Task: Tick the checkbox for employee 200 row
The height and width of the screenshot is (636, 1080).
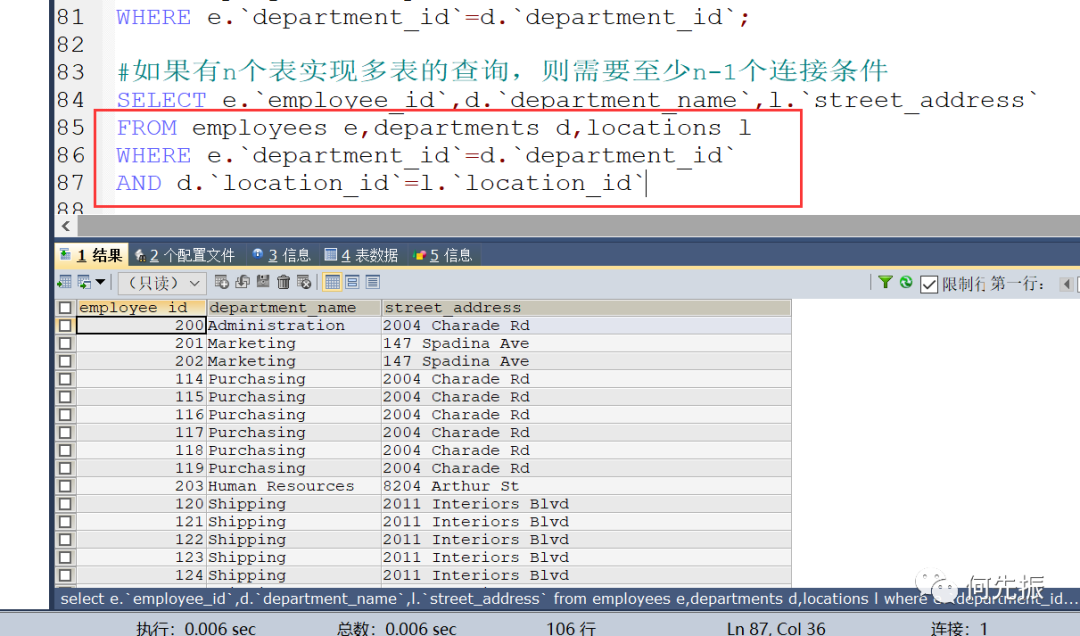Action: click(x=65, y=325)
